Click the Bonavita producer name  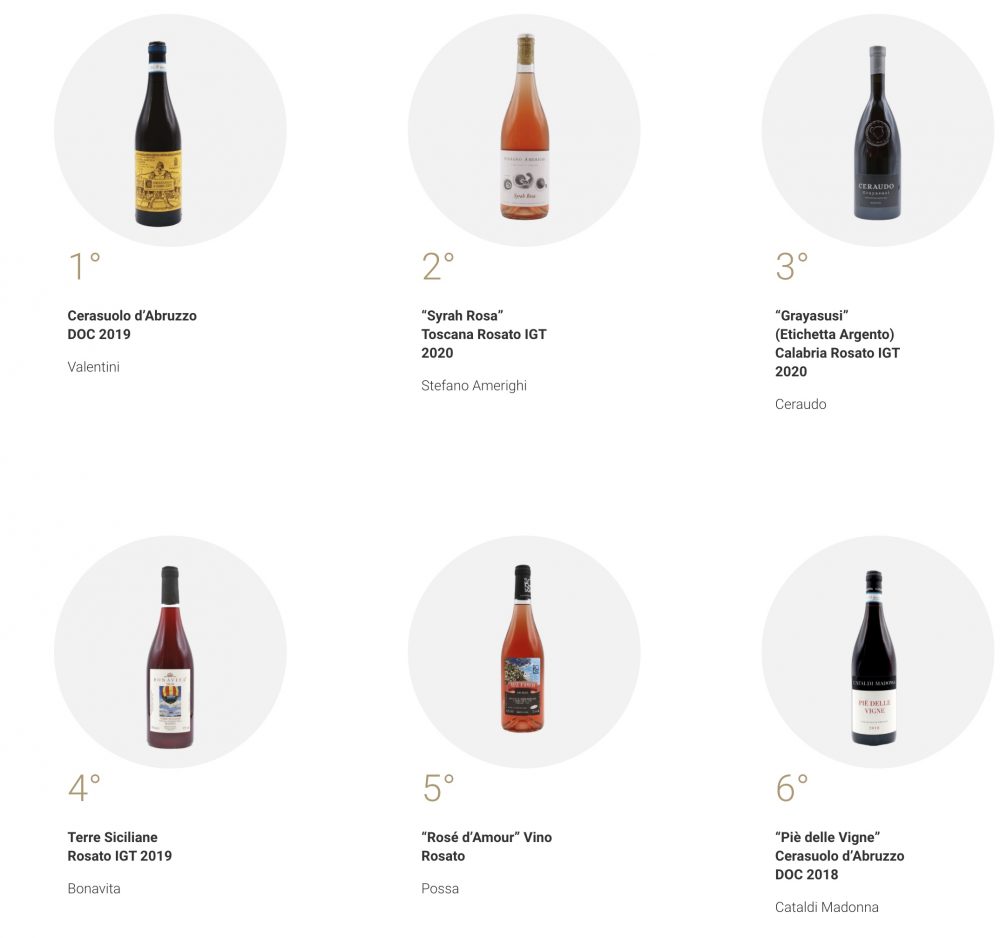(94, 889)
